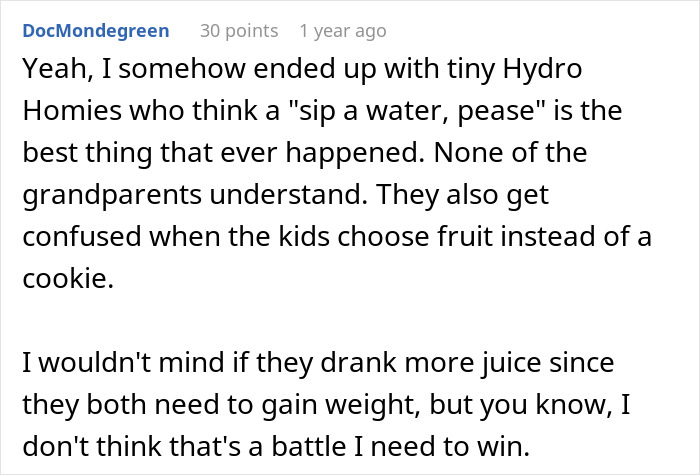Click the phrase kids choose fruit
Screen dimensions: 700x475
coord(386,236)
